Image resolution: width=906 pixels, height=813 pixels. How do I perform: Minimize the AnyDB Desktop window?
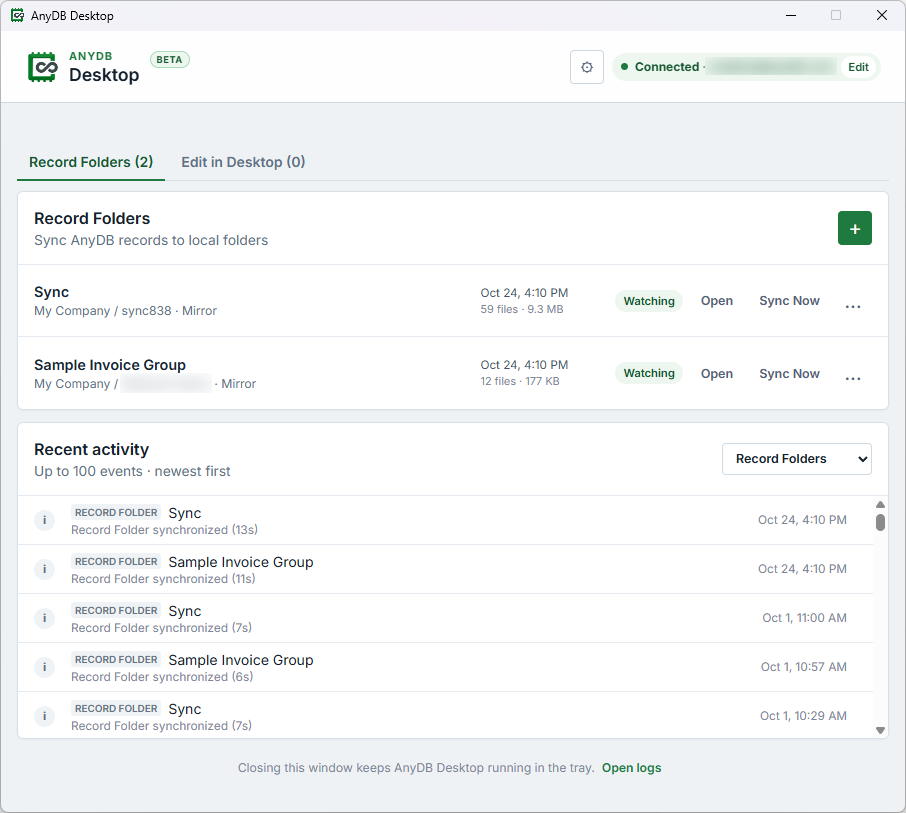(x=791, y=16)
